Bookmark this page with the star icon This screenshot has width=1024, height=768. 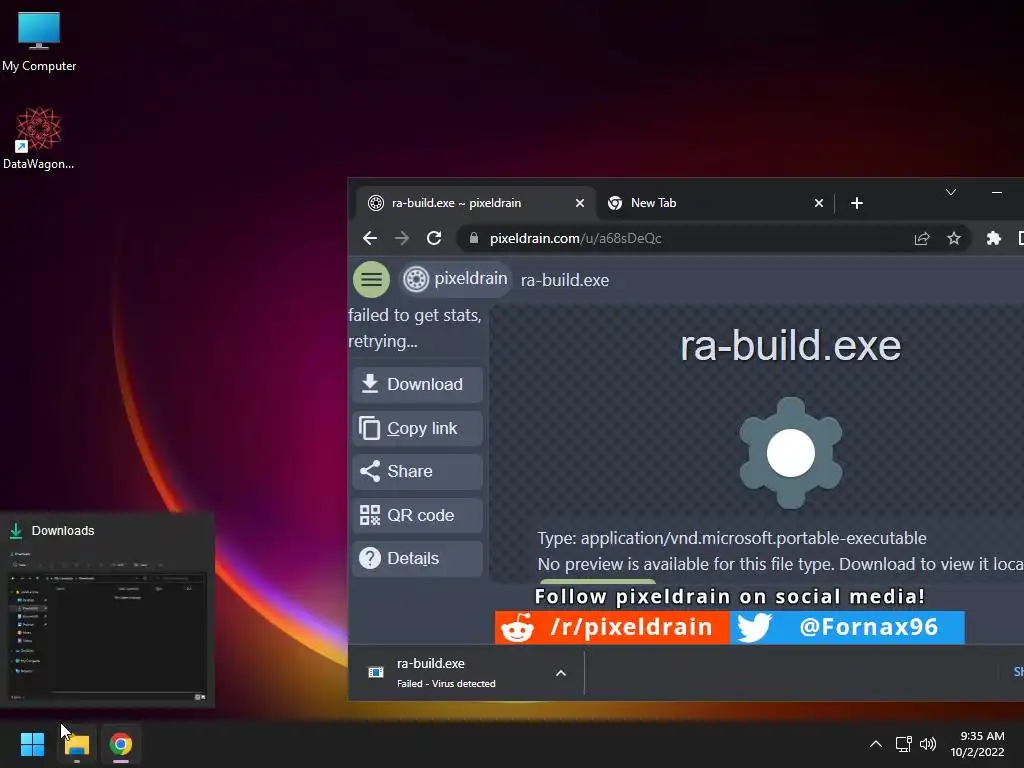click(954, 238)
